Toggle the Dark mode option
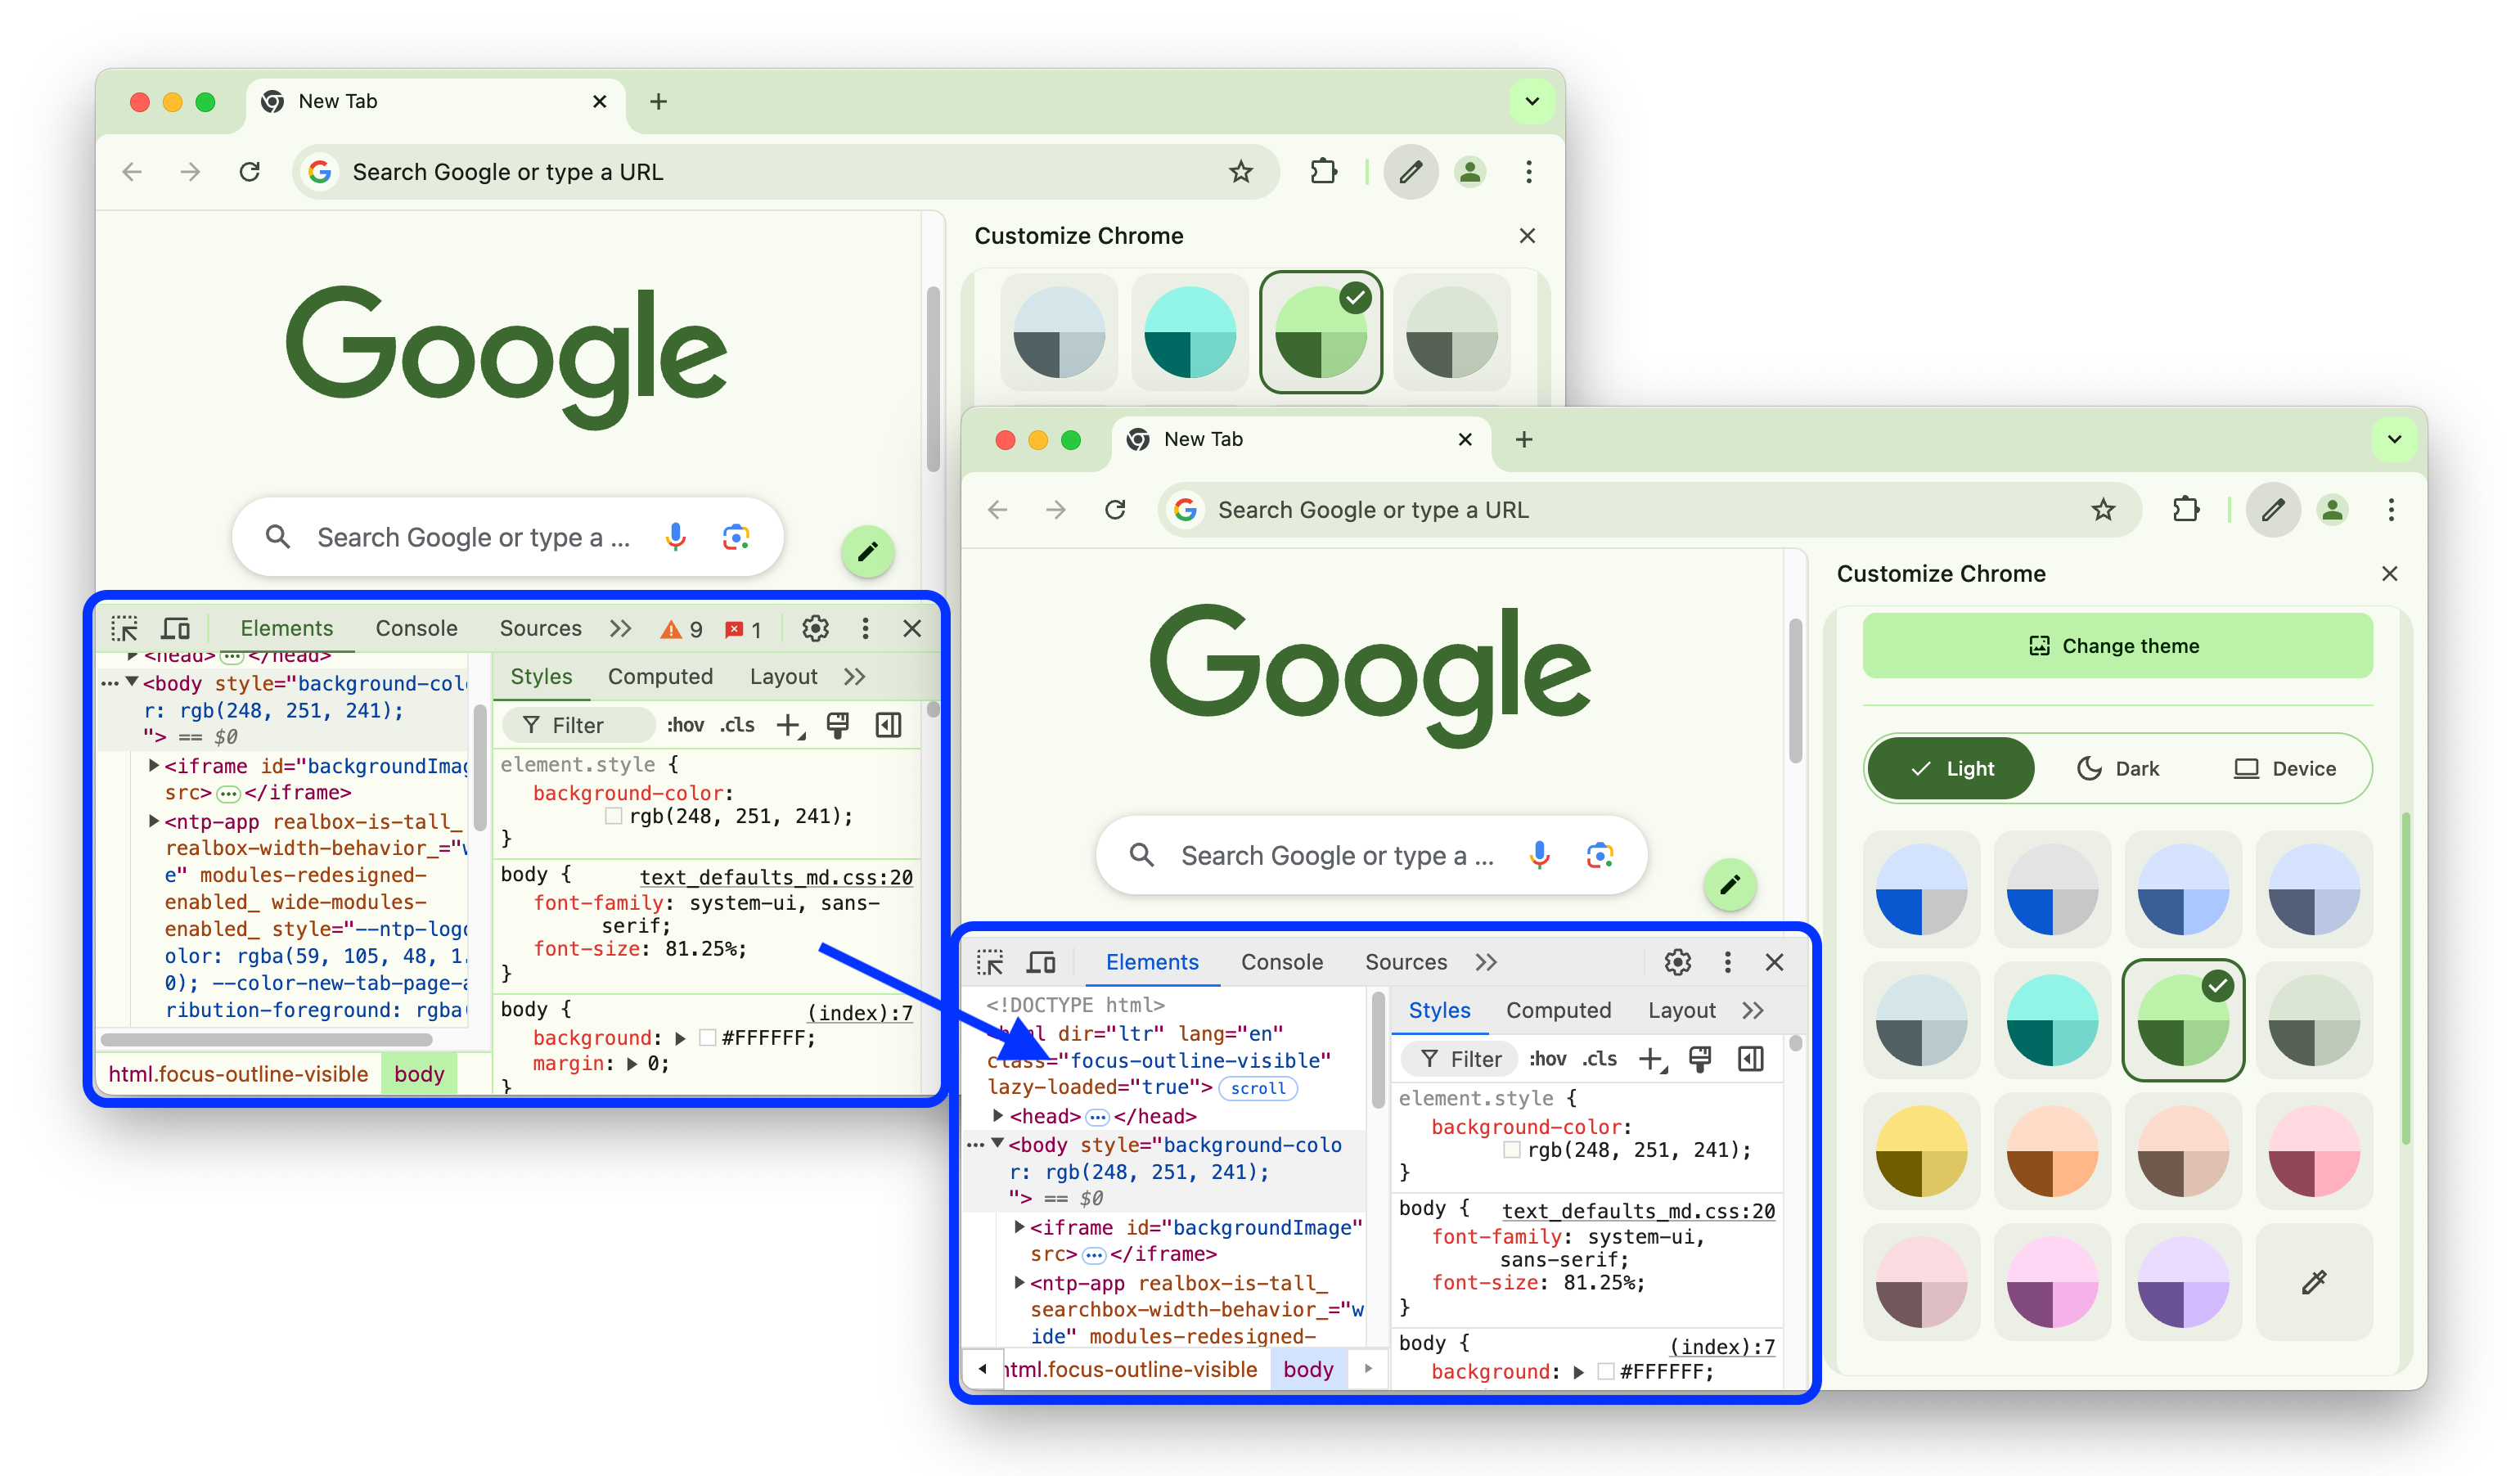 [x=2120, y=770]
